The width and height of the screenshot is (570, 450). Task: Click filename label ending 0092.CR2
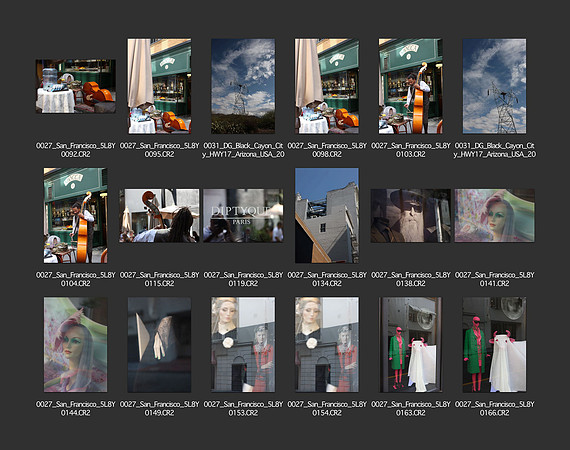[x=76, y=150]
